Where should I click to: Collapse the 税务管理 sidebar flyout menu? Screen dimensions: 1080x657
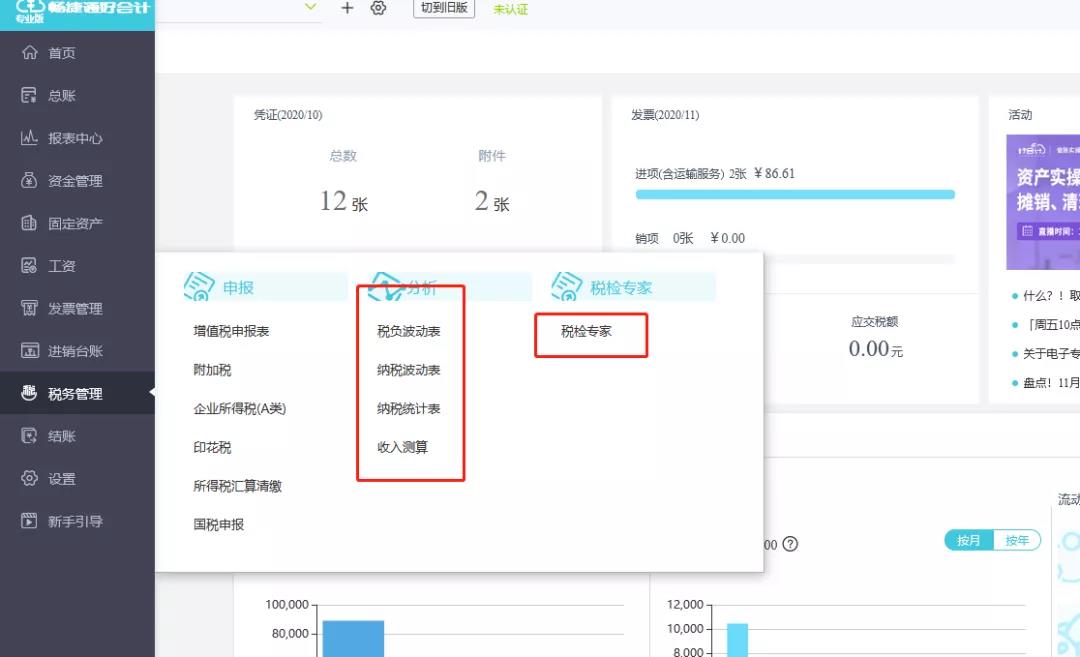[75, 393]
